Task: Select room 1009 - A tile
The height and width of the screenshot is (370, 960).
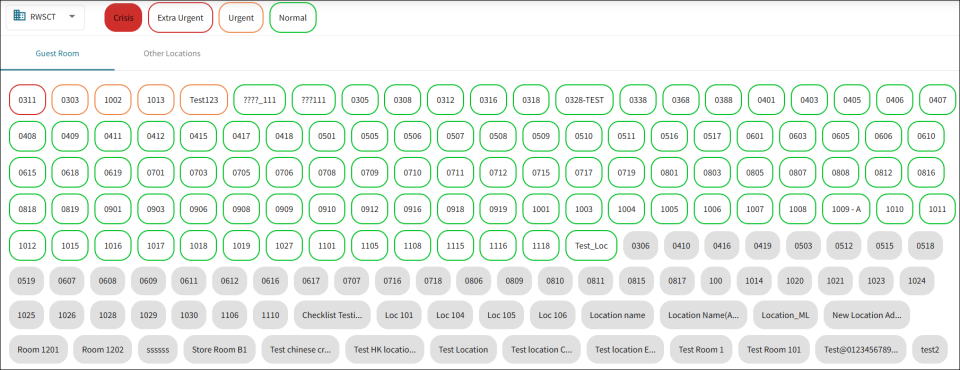Action: (x=846, y=209)
